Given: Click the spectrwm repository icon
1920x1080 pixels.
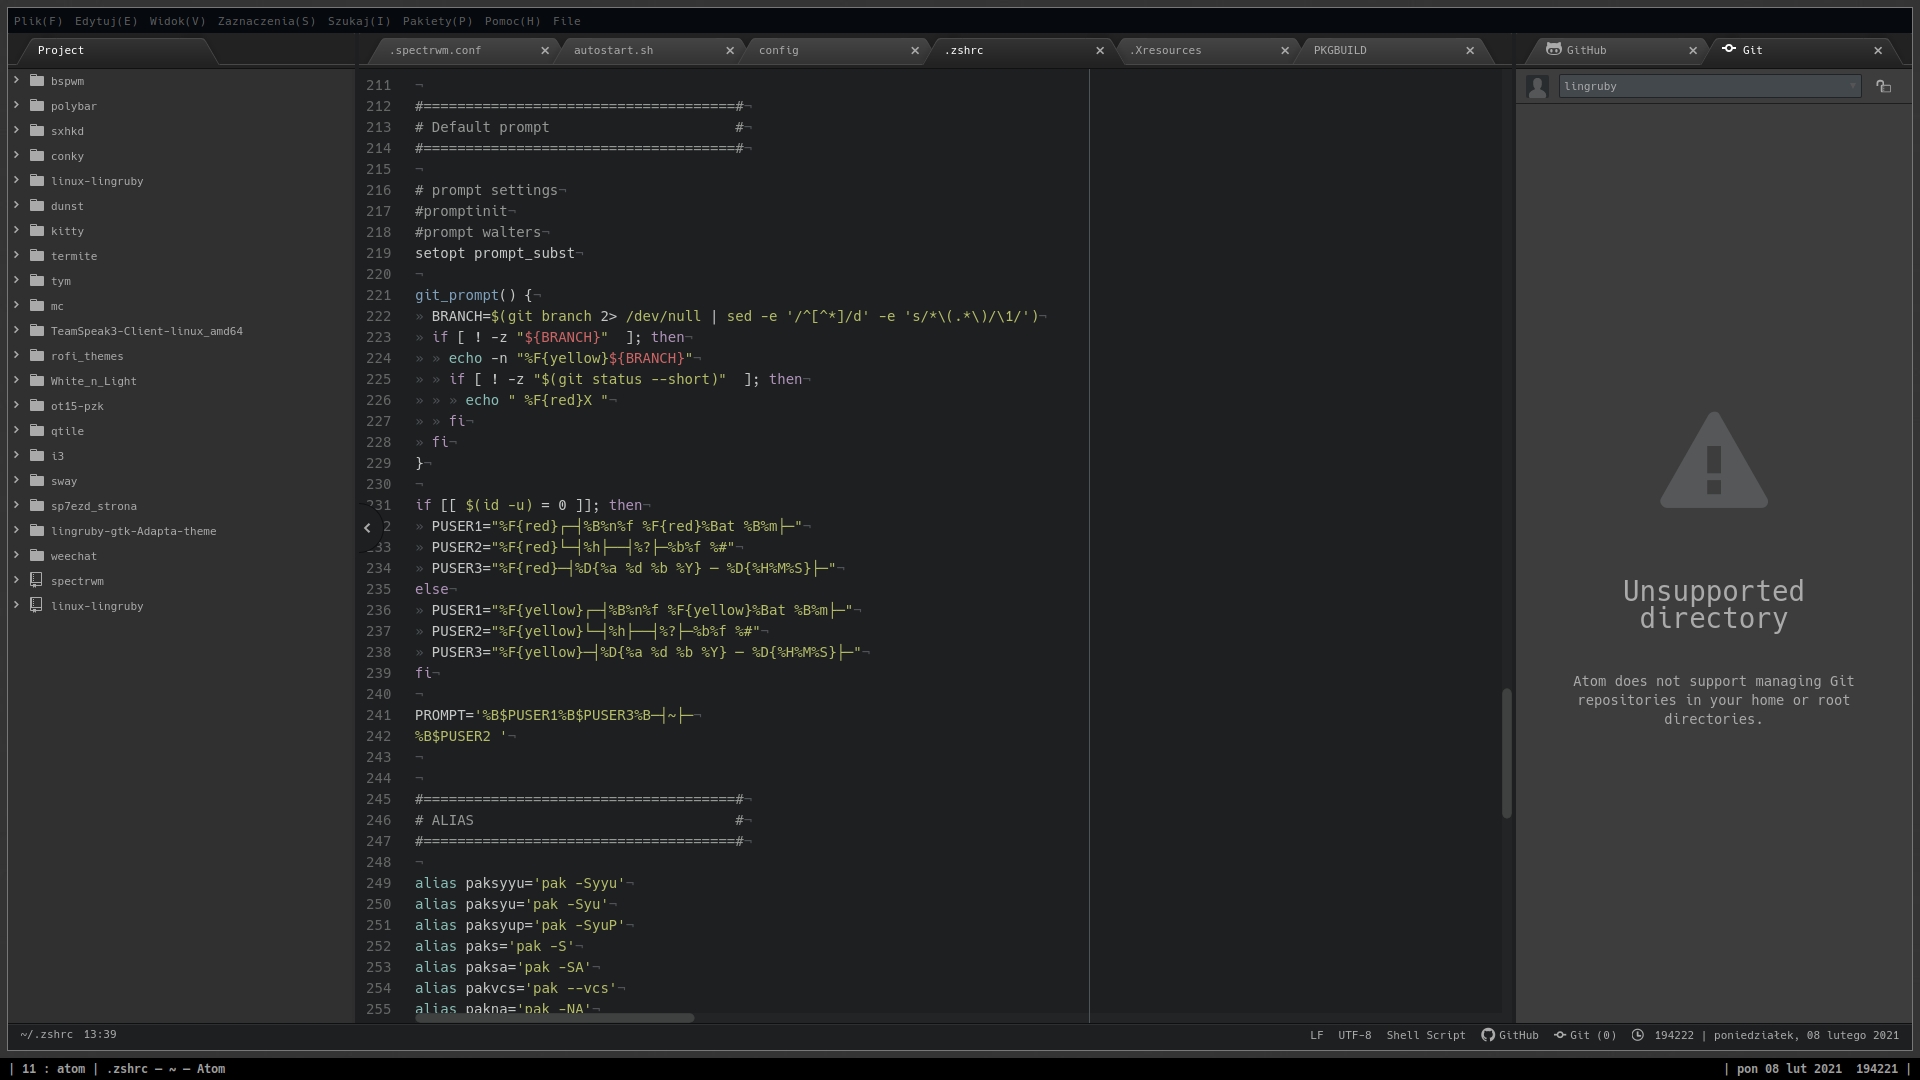Looking at the screenshot, I should coord(37,580).
